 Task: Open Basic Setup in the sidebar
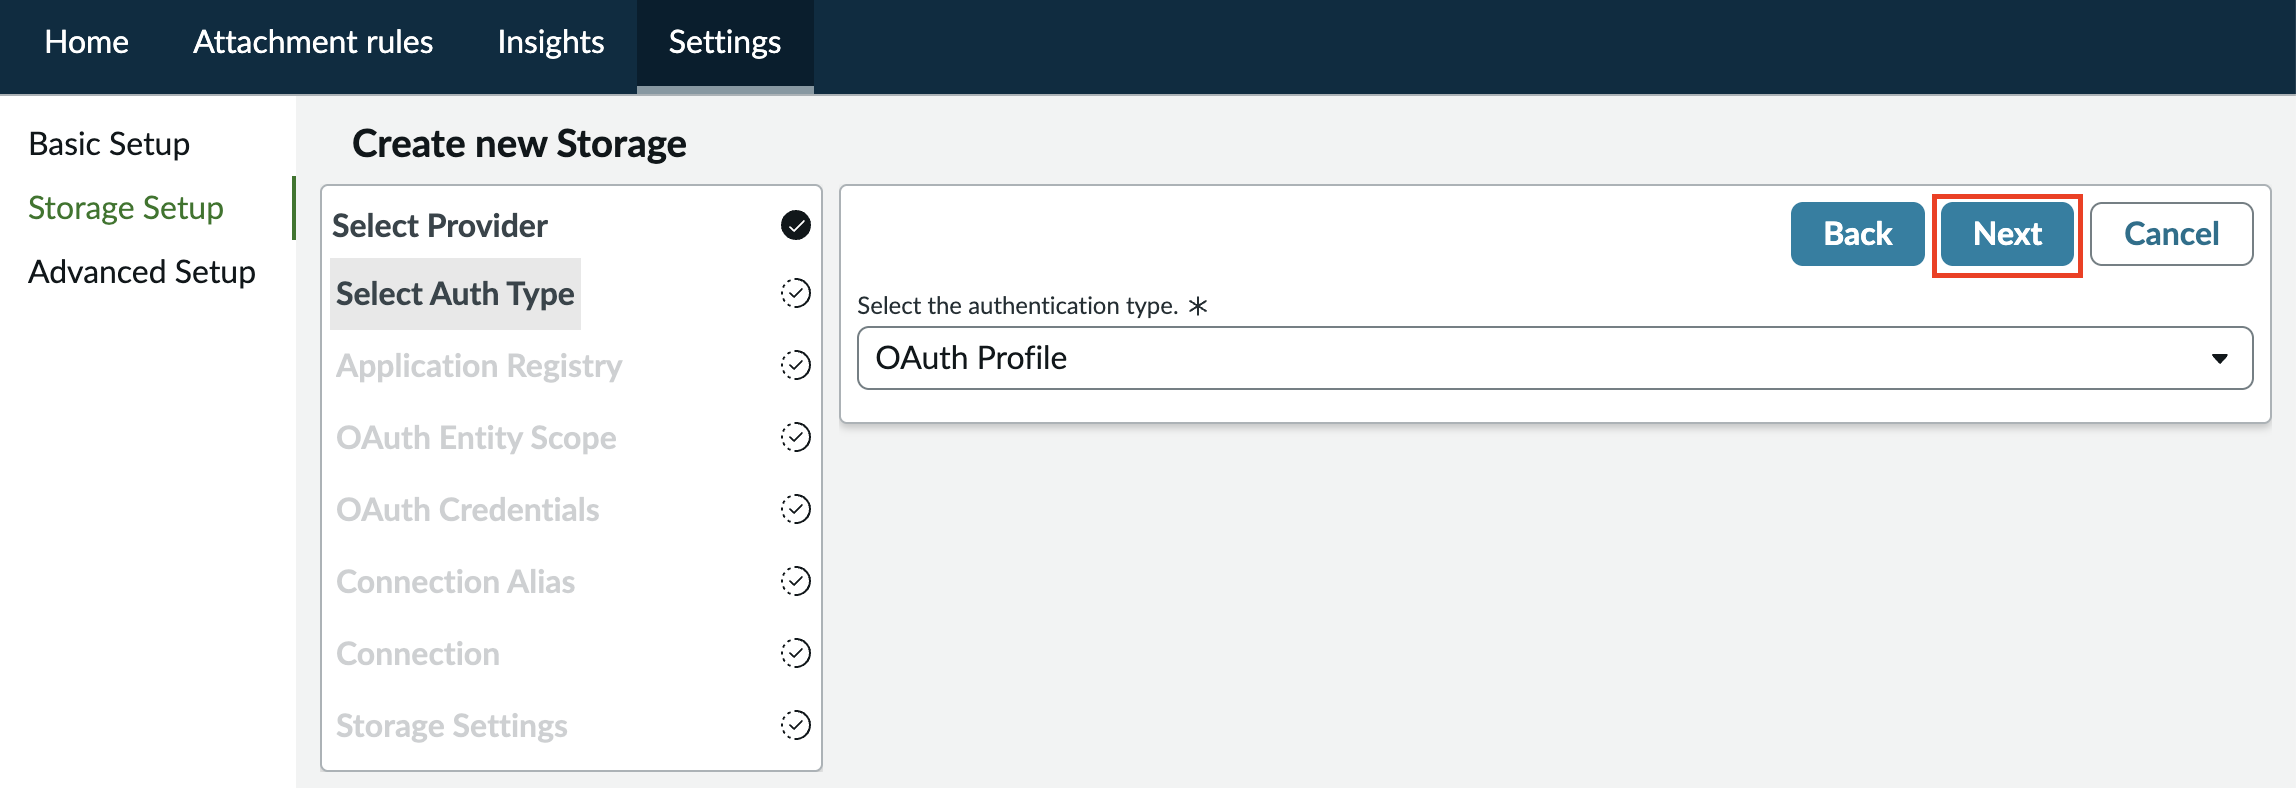(x=109, y=144)
